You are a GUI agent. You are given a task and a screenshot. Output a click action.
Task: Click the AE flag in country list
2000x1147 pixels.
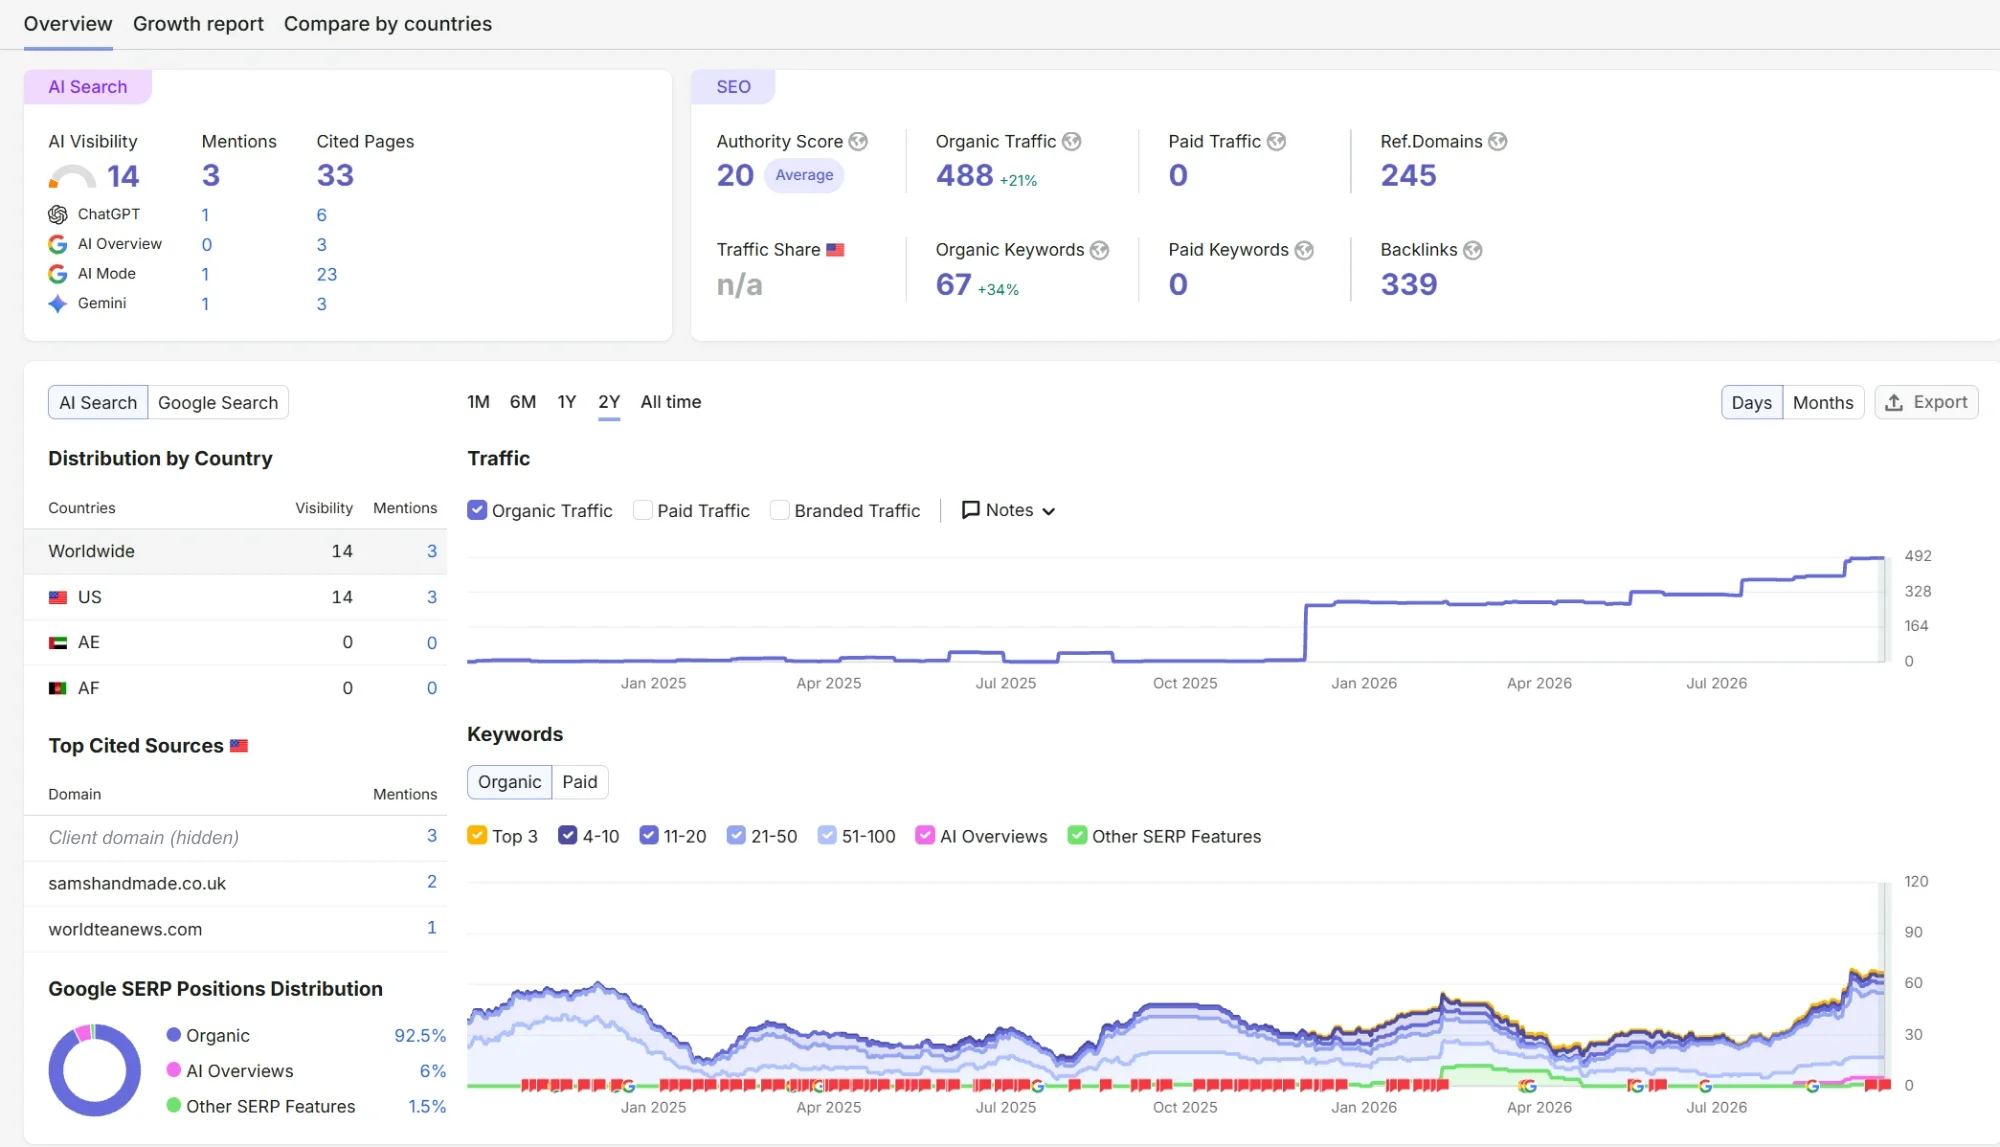(x=58, y=643)
